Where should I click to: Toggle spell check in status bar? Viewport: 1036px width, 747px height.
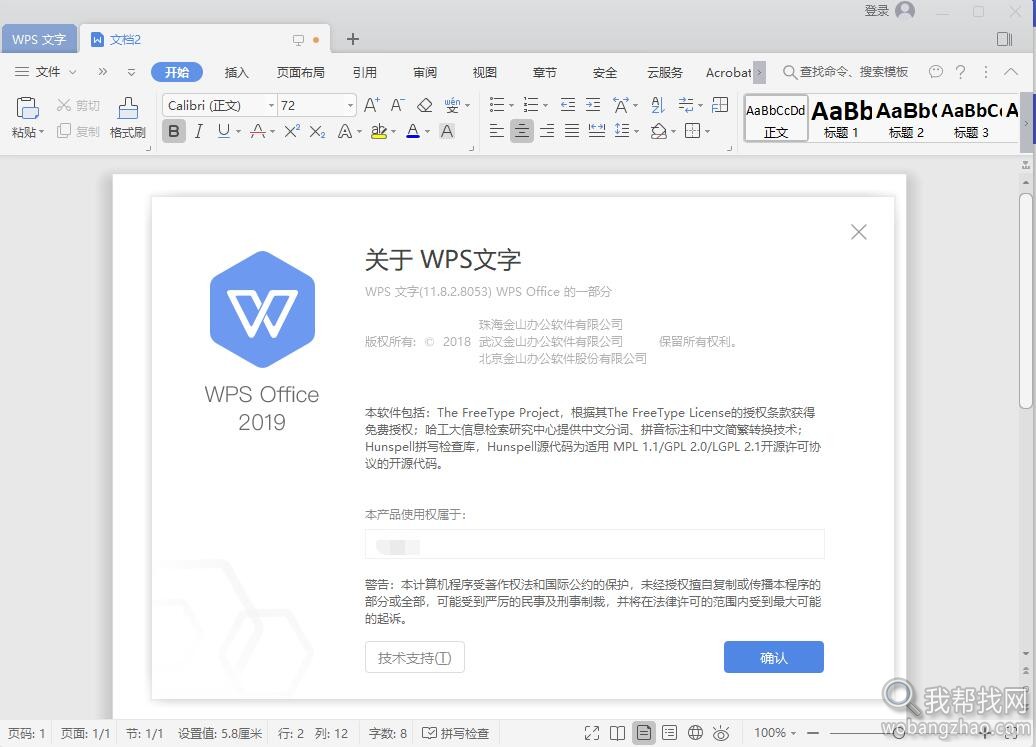455,733
